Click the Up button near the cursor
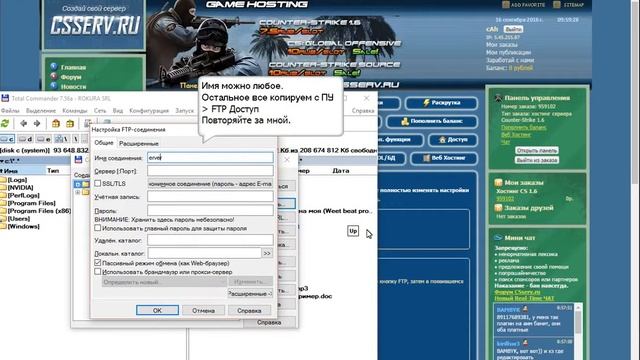Image resolution: width=640 pixels, height=360 pixels. [353, 231]
